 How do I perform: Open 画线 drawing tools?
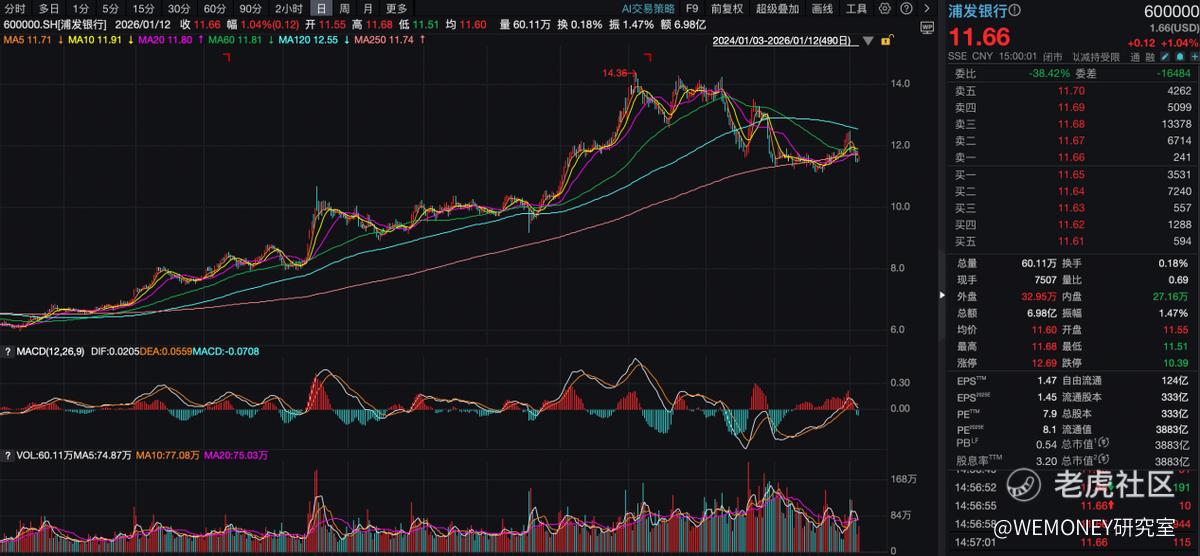822,8
